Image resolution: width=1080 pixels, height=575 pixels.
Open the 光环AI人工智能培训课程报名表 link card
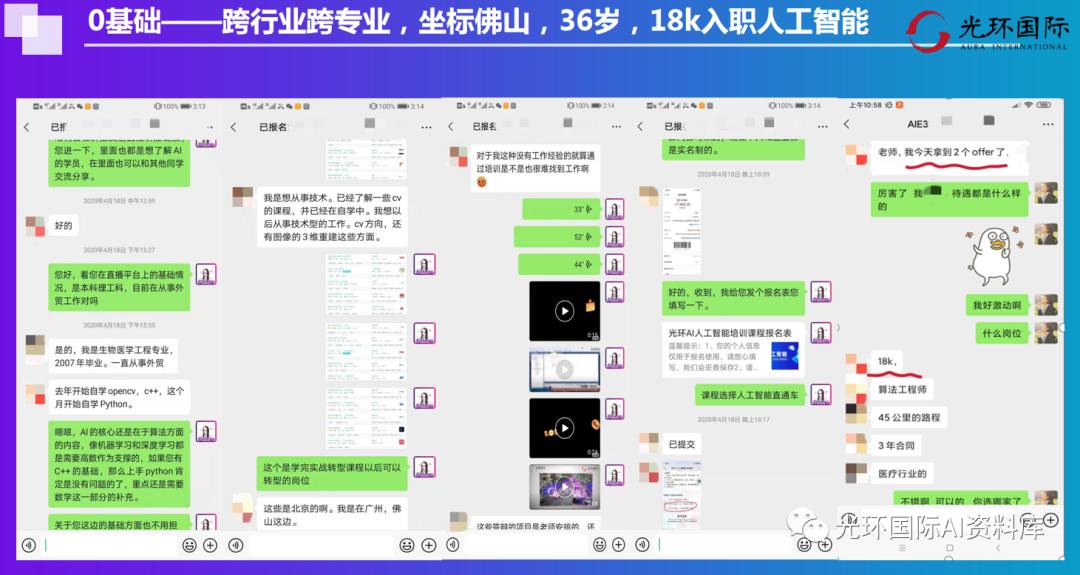click(734, 350)
